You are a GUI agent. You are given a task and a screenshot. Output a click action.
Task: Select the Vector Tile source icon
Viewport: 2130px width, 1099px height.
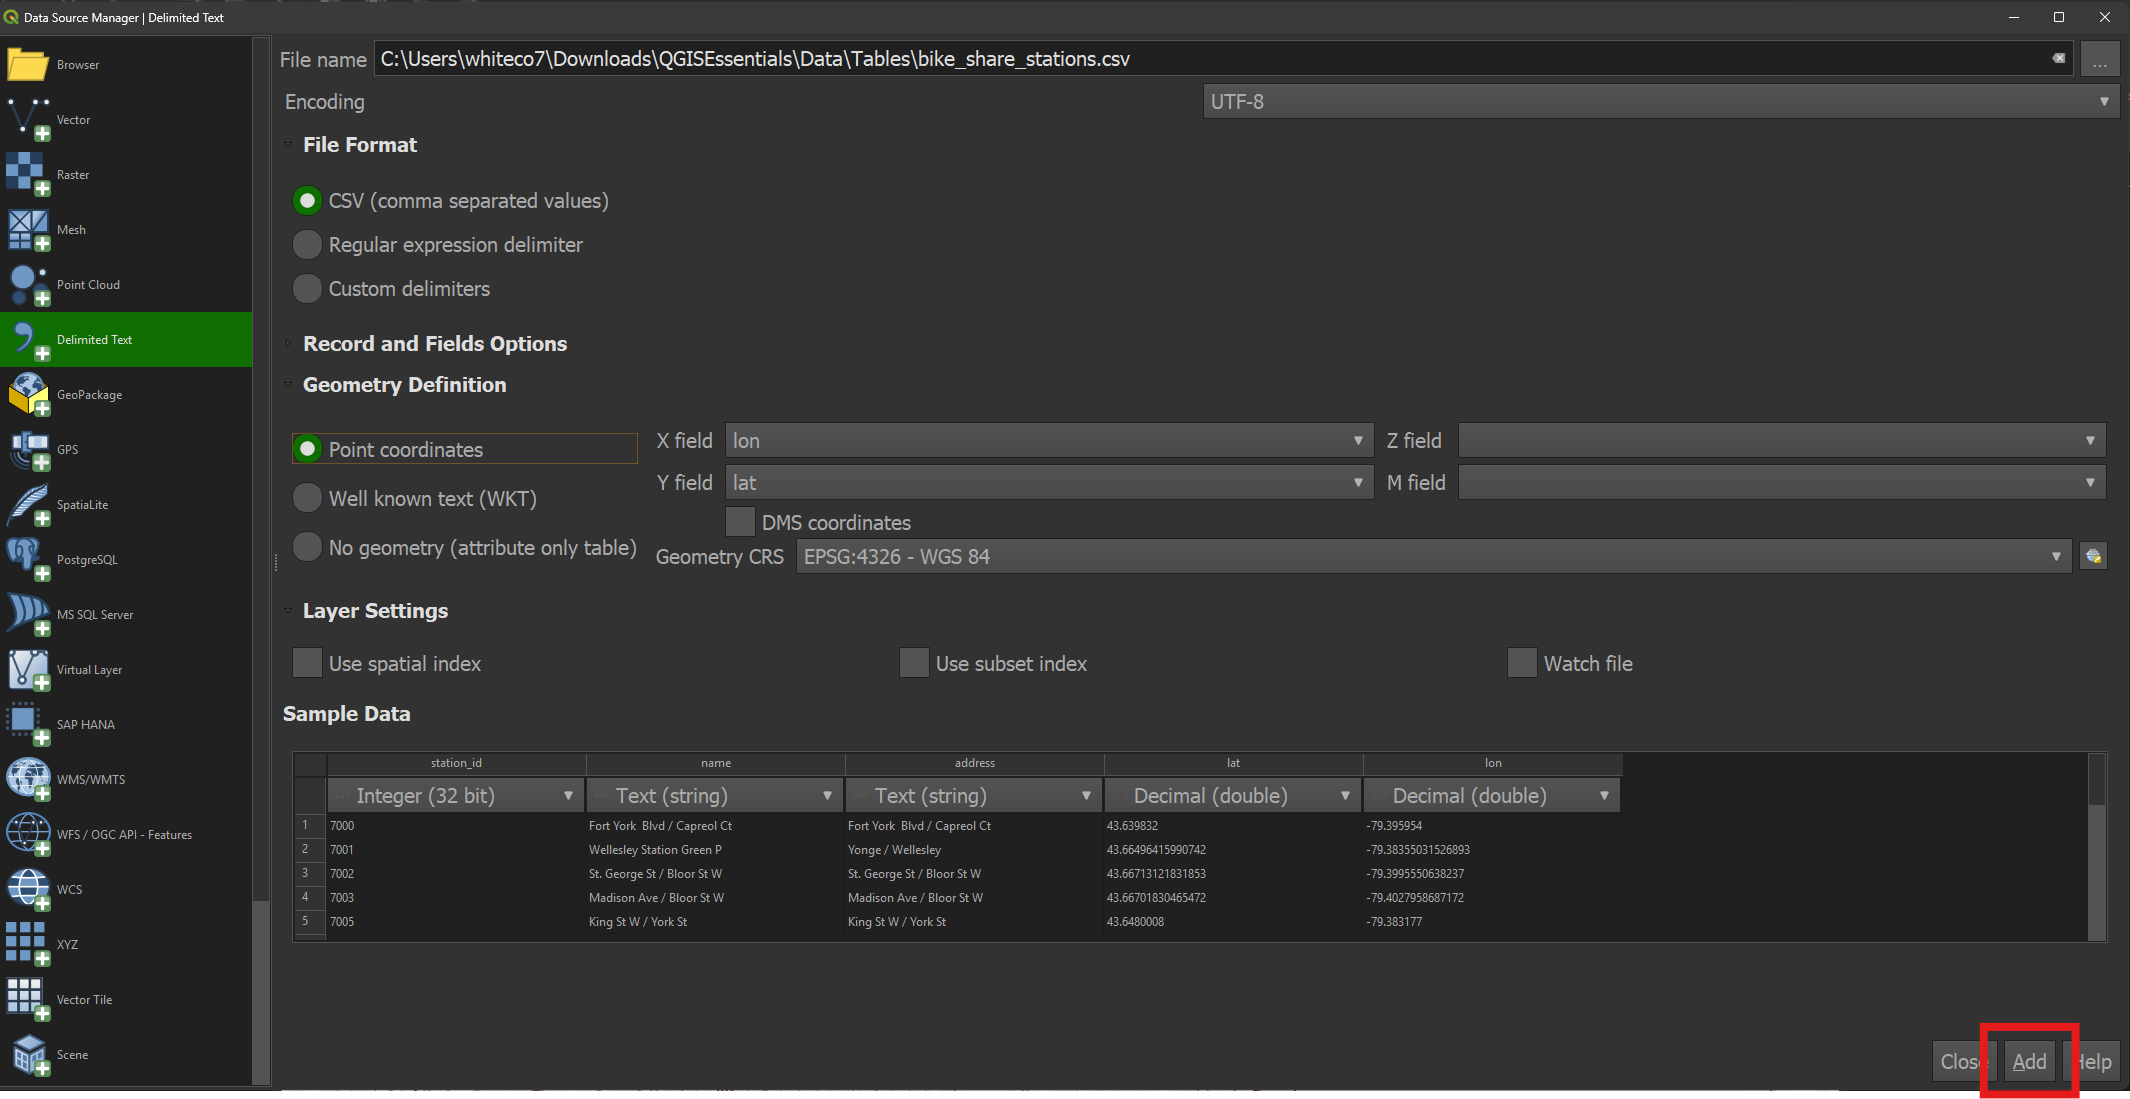(28, 1000)
